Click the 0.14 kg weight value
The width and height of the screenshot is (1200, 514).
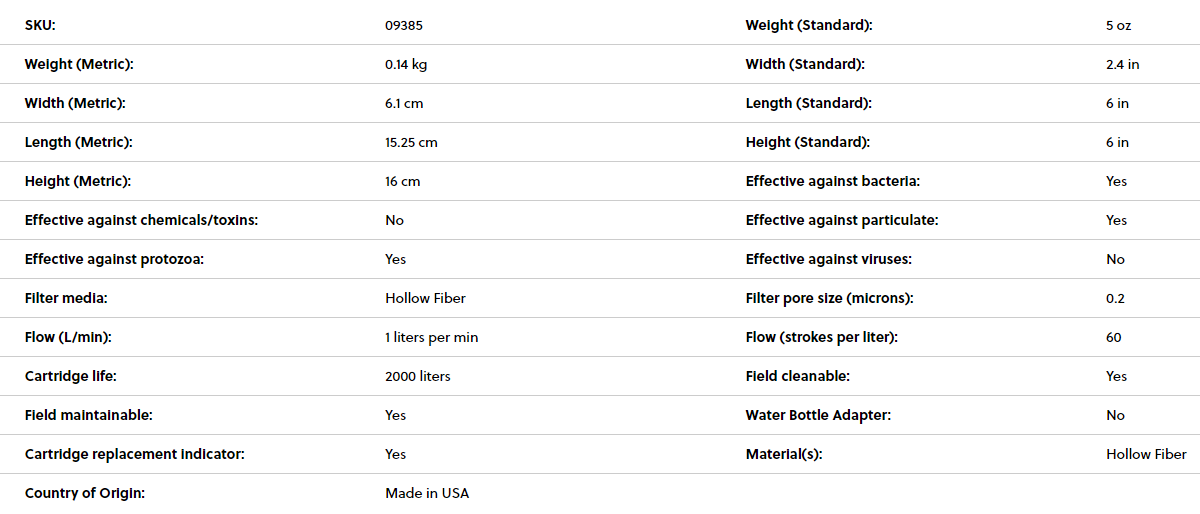click(406, 64)
